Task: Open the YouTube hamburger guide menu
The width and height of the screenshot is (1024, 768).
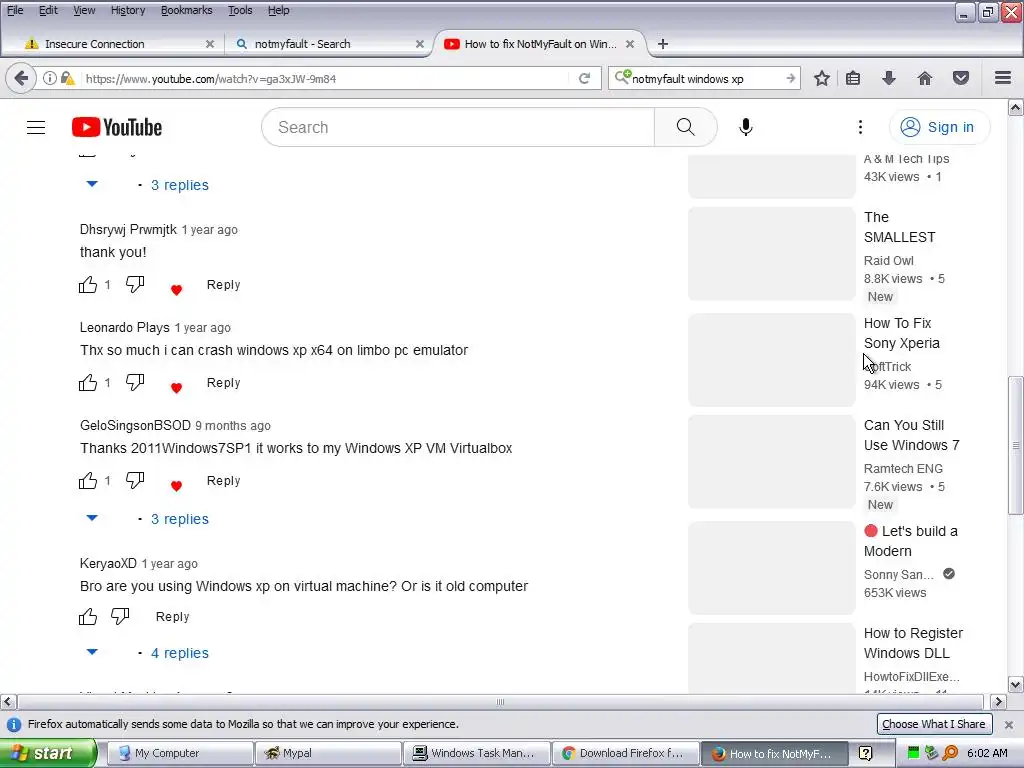Action: coord(36,127)
